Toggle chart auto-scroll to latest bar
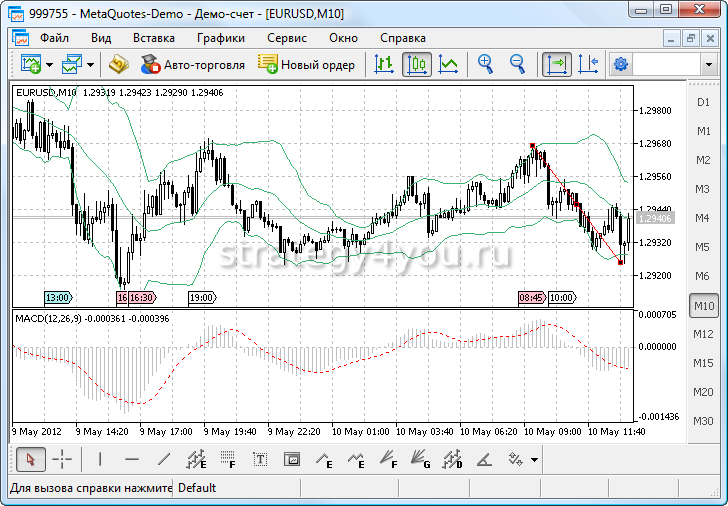The height and width of the screenshot is (506, 728). pos(557,64)
